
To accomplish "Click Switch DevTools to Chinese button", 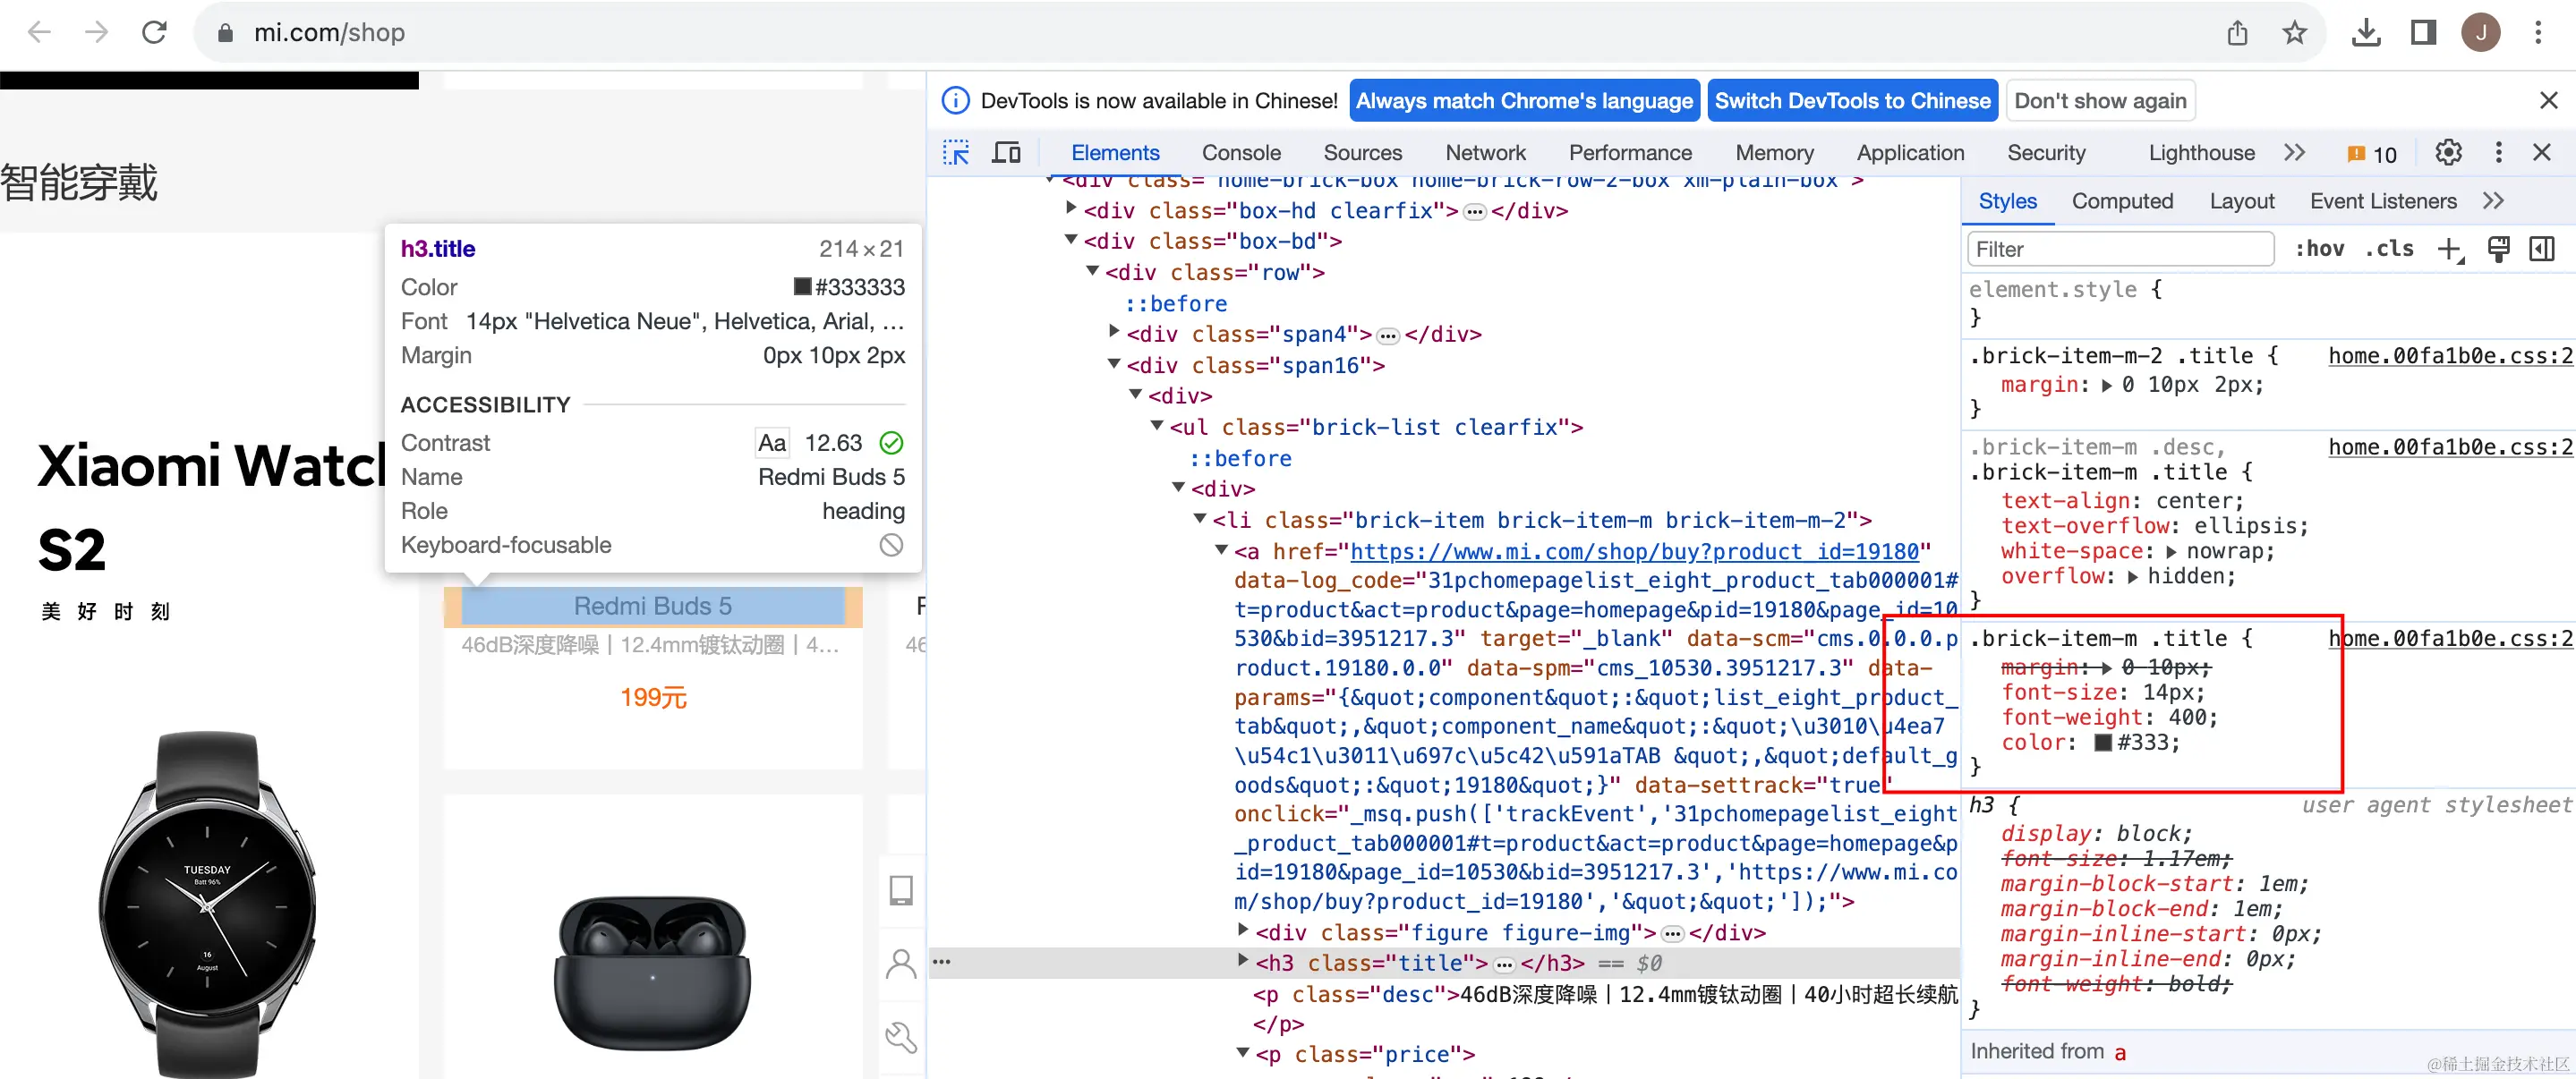I will click(1852, 100).
